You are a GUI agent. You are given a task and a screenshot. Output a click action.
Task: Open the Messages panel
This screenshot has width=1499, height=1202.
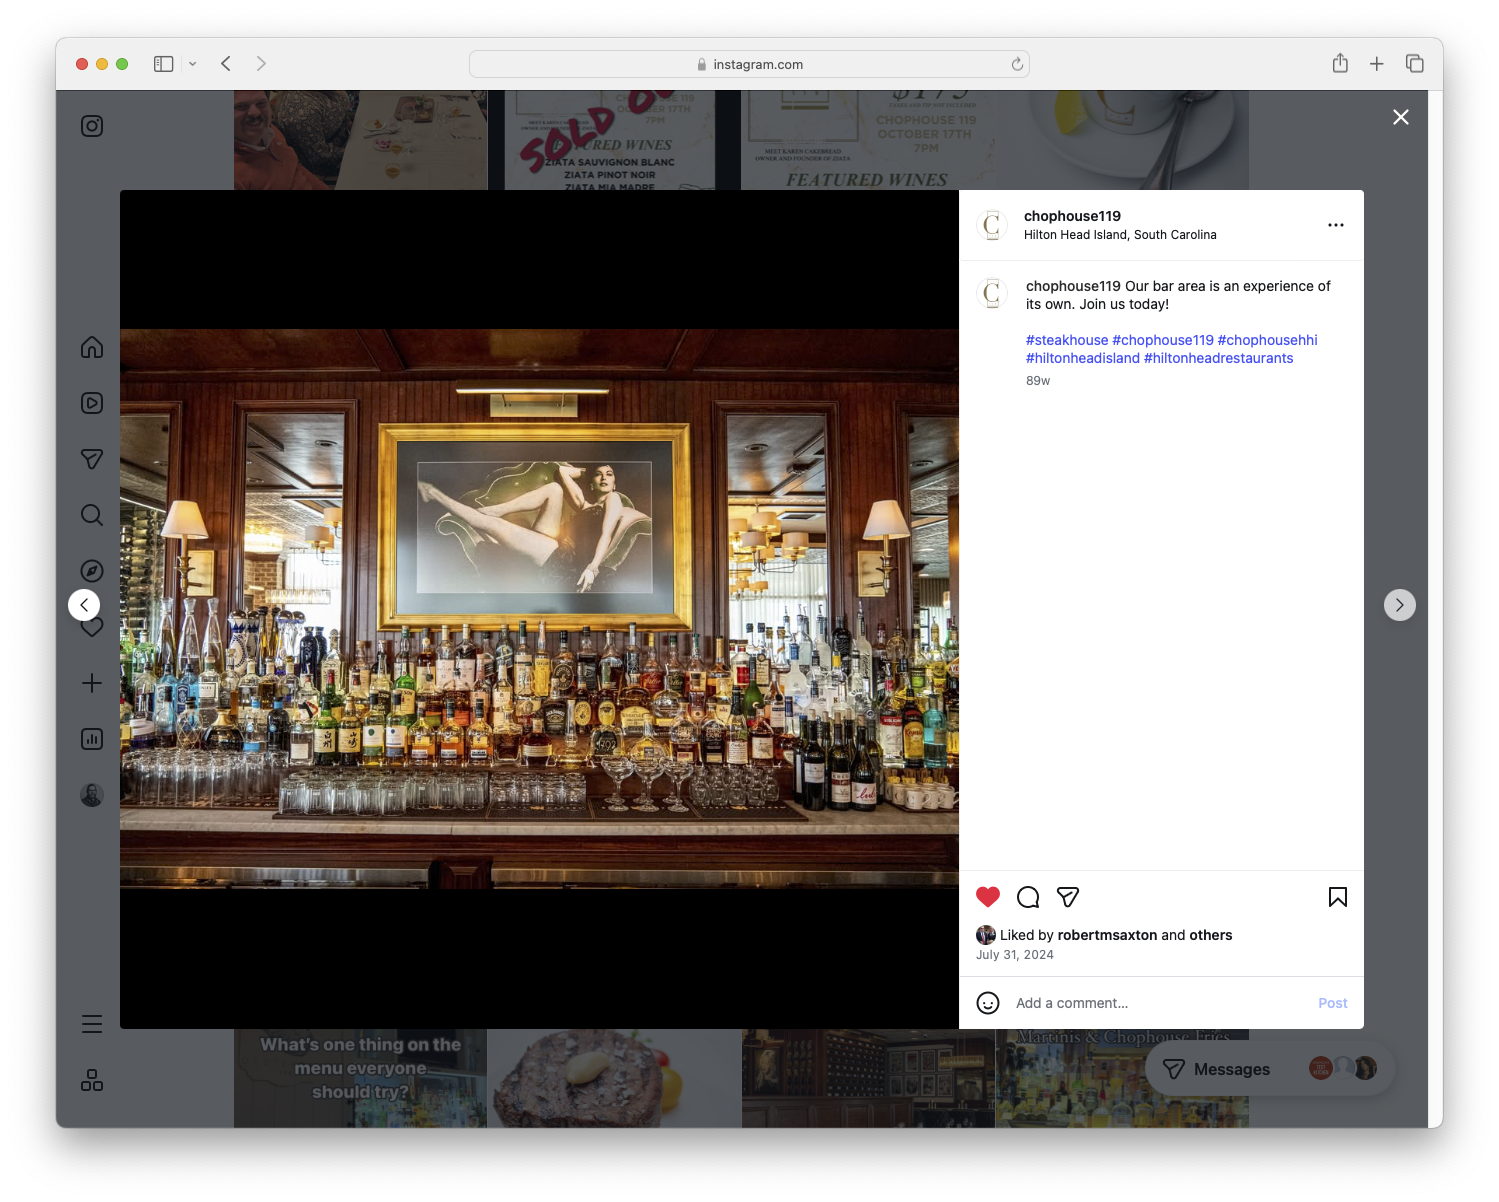click(x=1228, y=1068)
